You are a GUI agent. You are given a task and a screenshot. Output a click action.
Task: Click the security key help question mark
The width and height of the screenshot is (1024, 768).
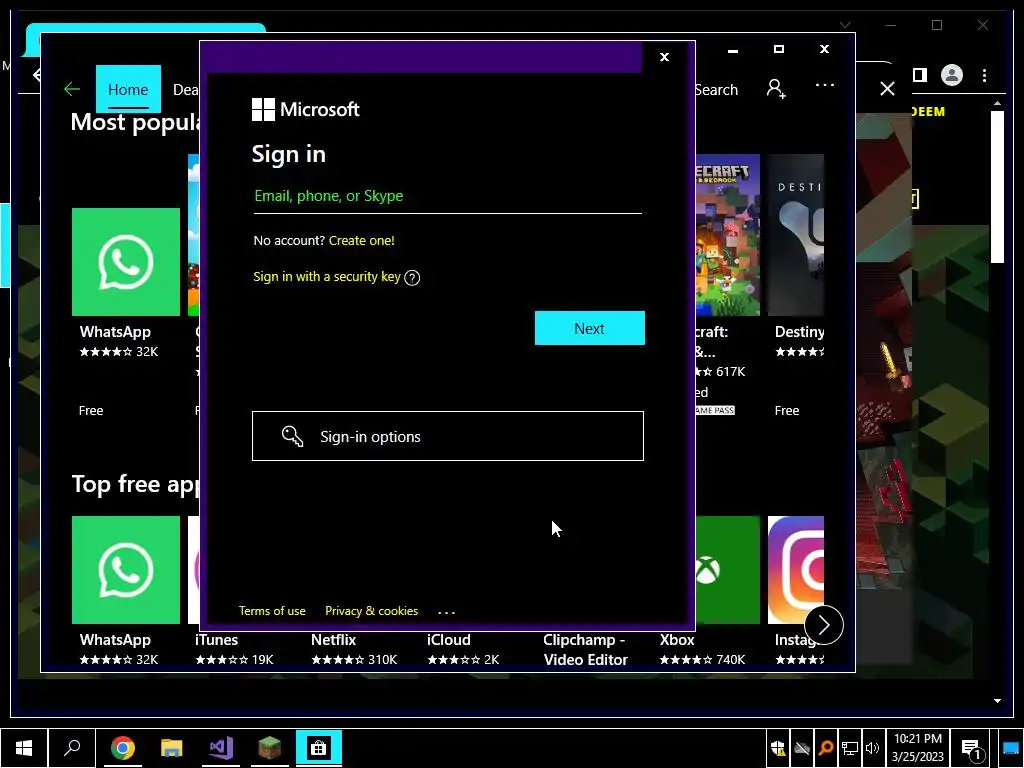point(412,278)
